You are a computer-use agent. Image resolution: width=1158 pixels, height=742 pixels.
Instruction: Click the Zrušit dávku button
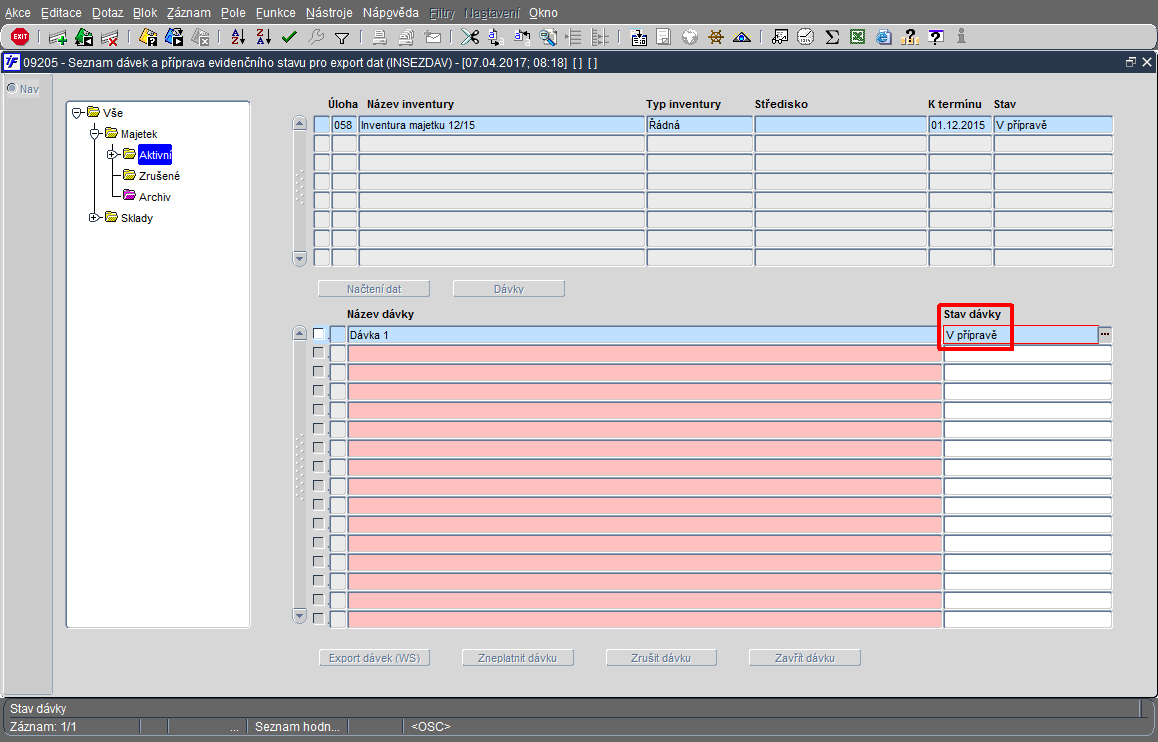point(661,658)
